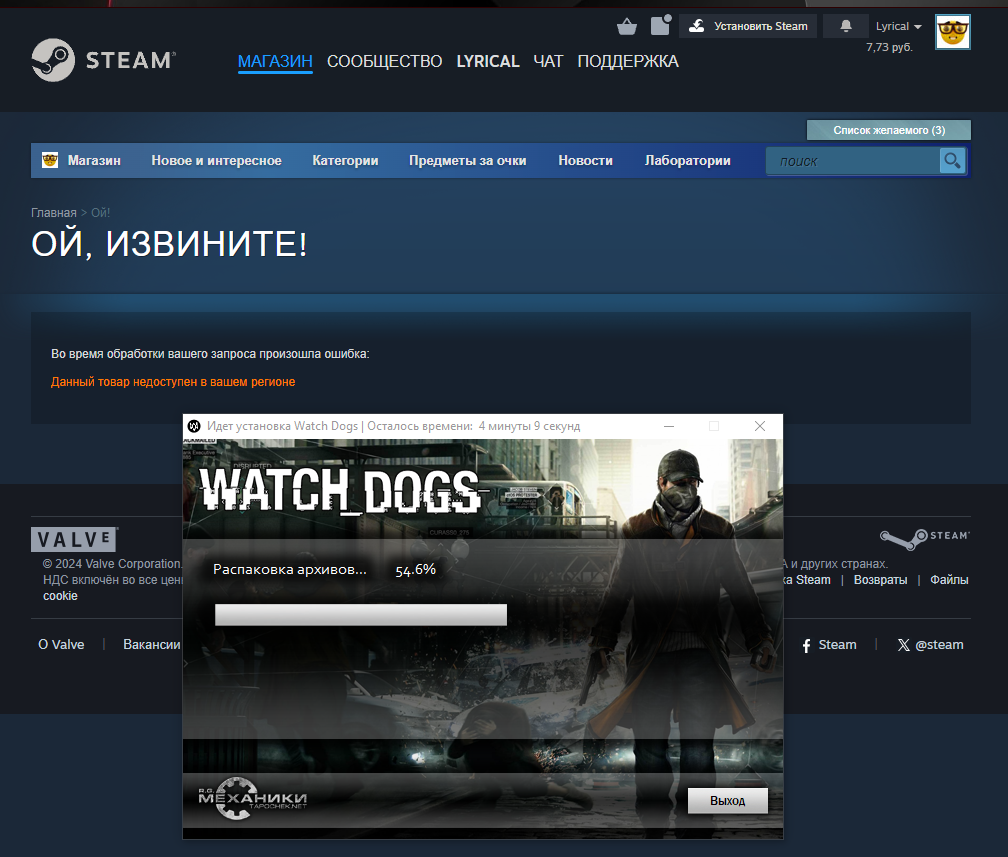Expand the Категории menu
The height and width of the screenshot is (857, 1008).
point(345,161)
